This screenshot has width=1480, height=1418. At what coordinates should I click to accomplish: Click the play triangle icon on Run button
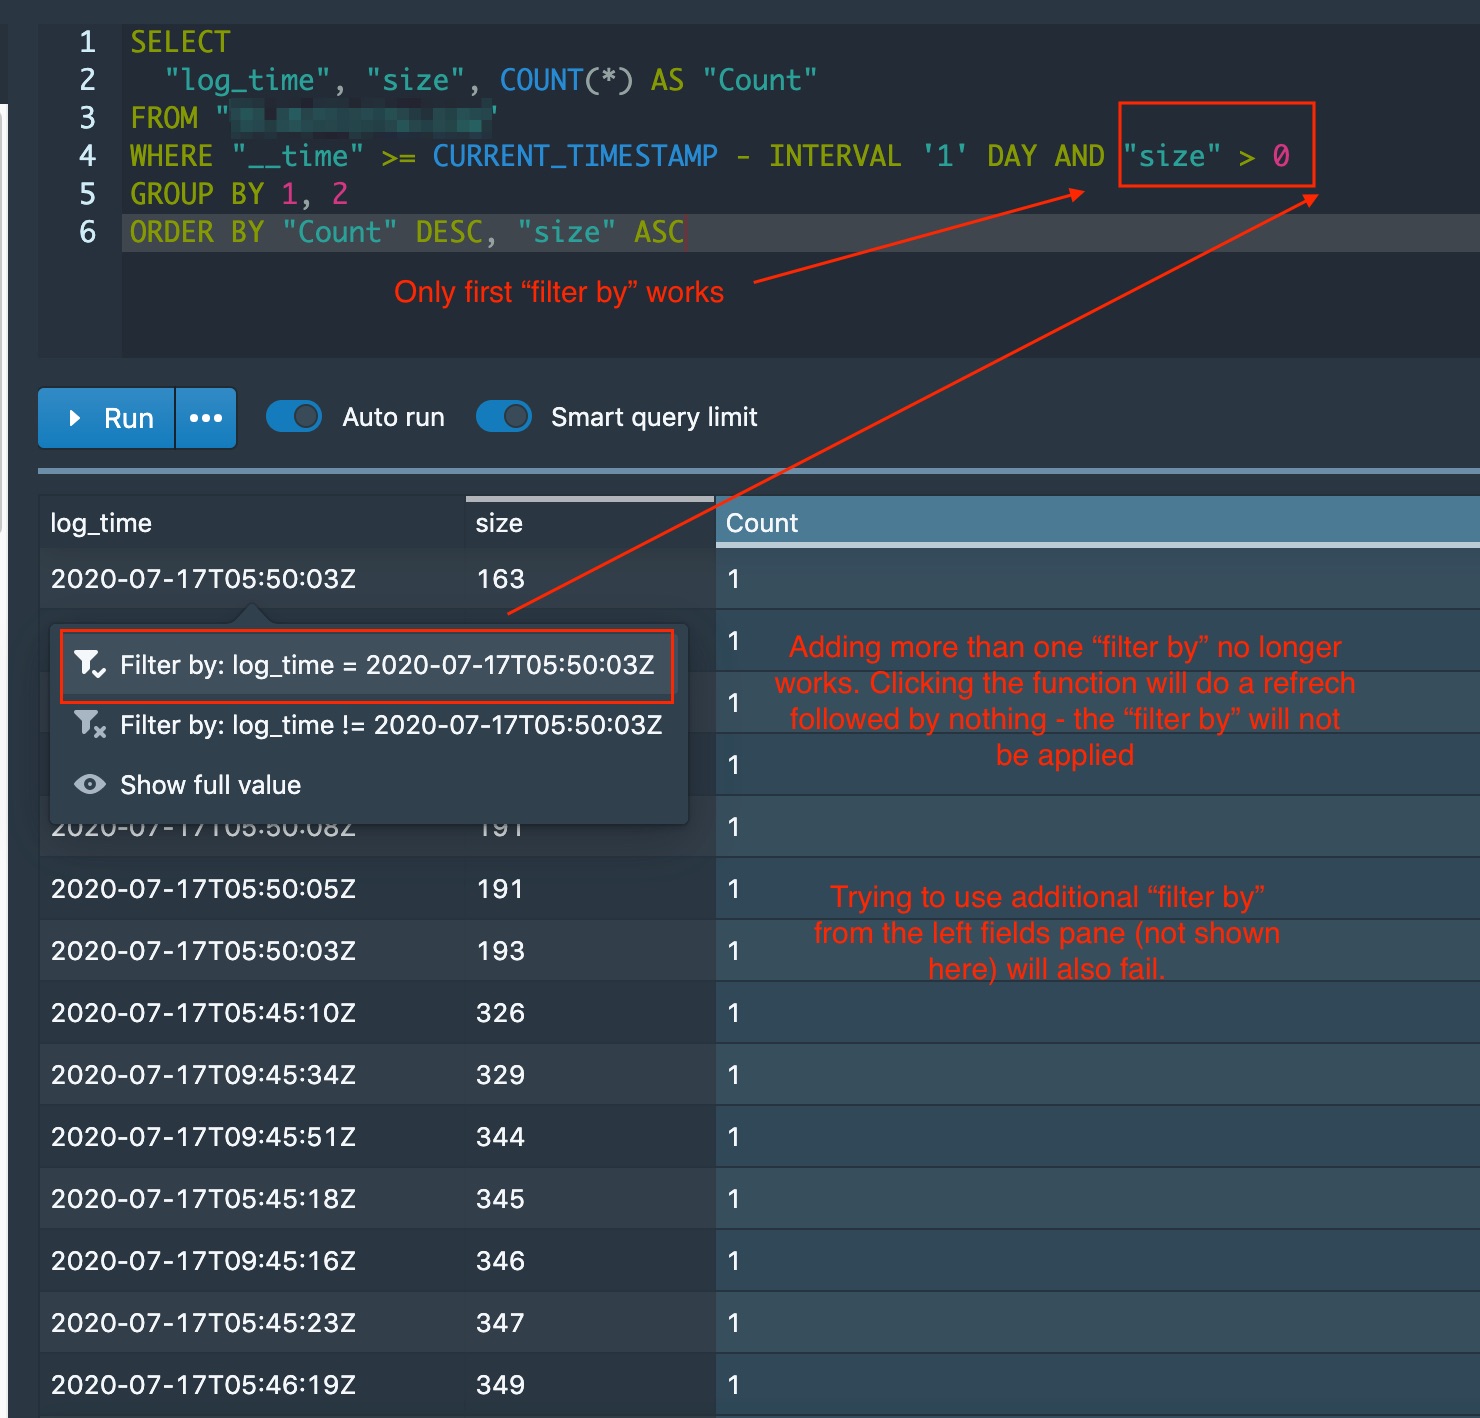[74, 417]
